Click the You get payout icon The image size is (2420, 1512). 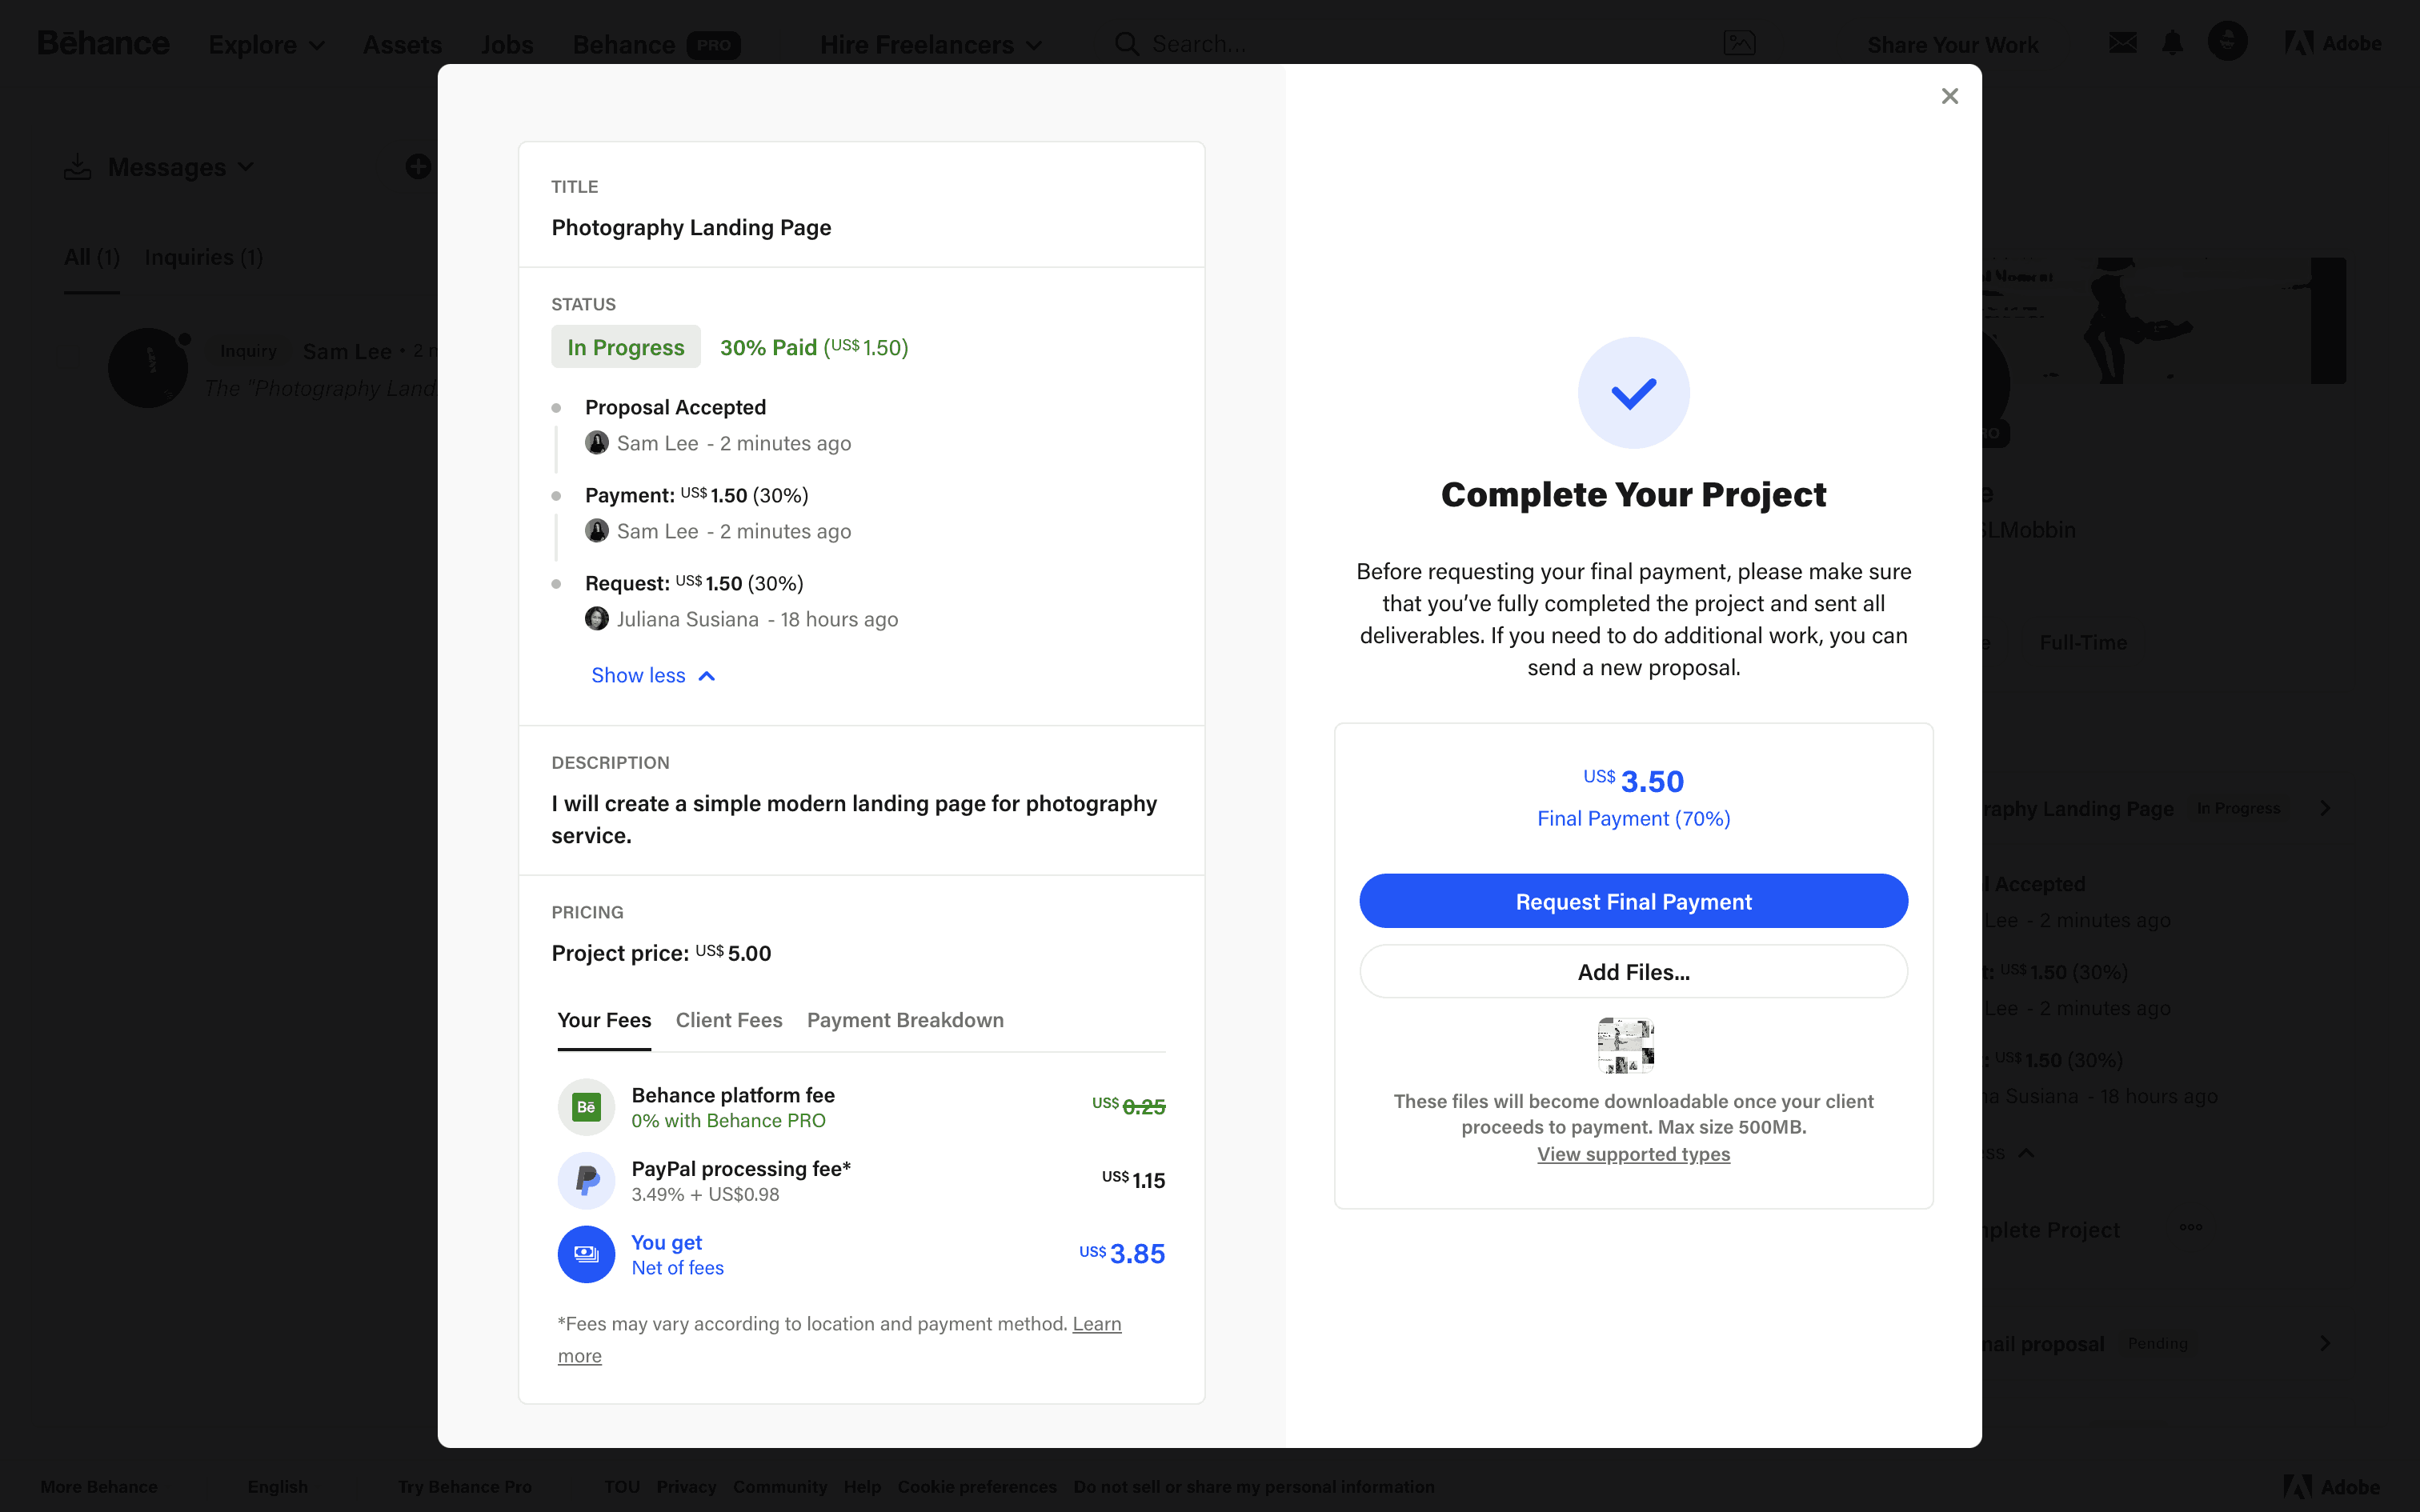click(x=586, y=1254)
